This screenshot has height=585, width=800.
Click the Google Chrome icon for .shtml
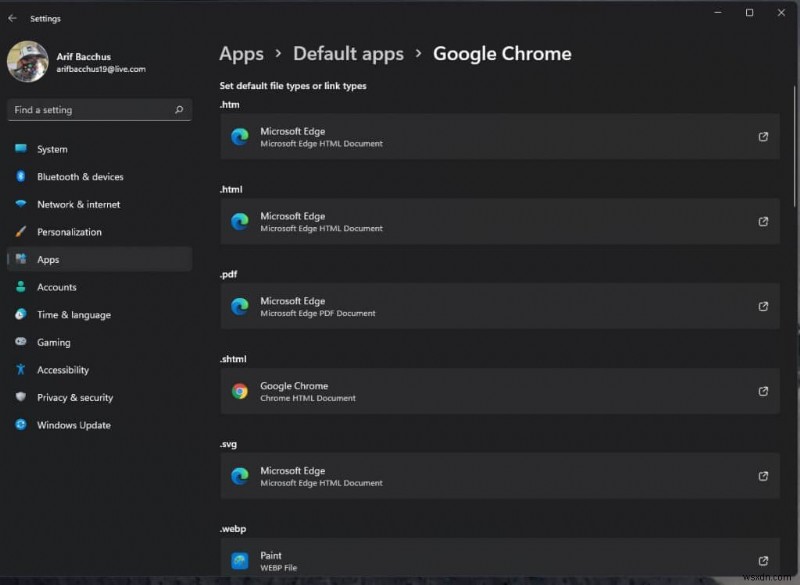pyautogui.click(x=240, y=391)
